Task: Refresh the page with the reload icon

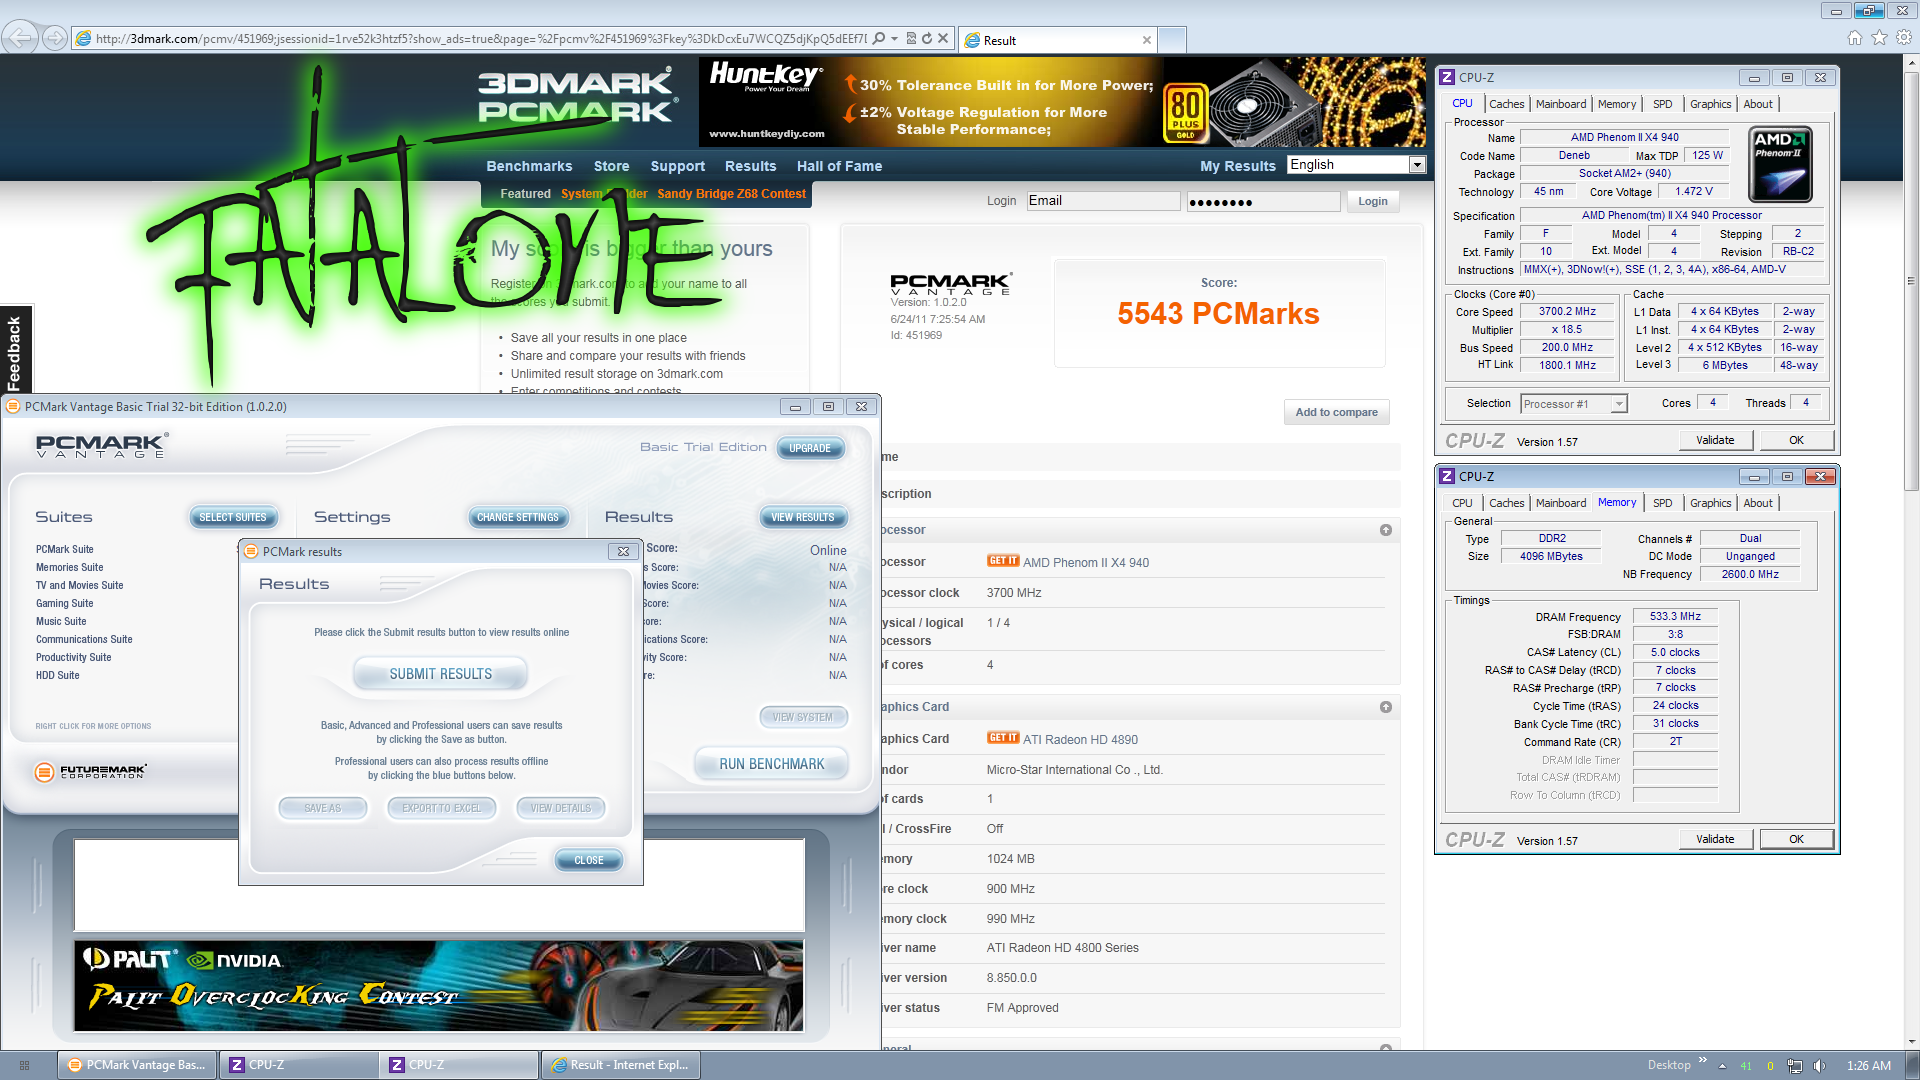Action: click(927, 38)
